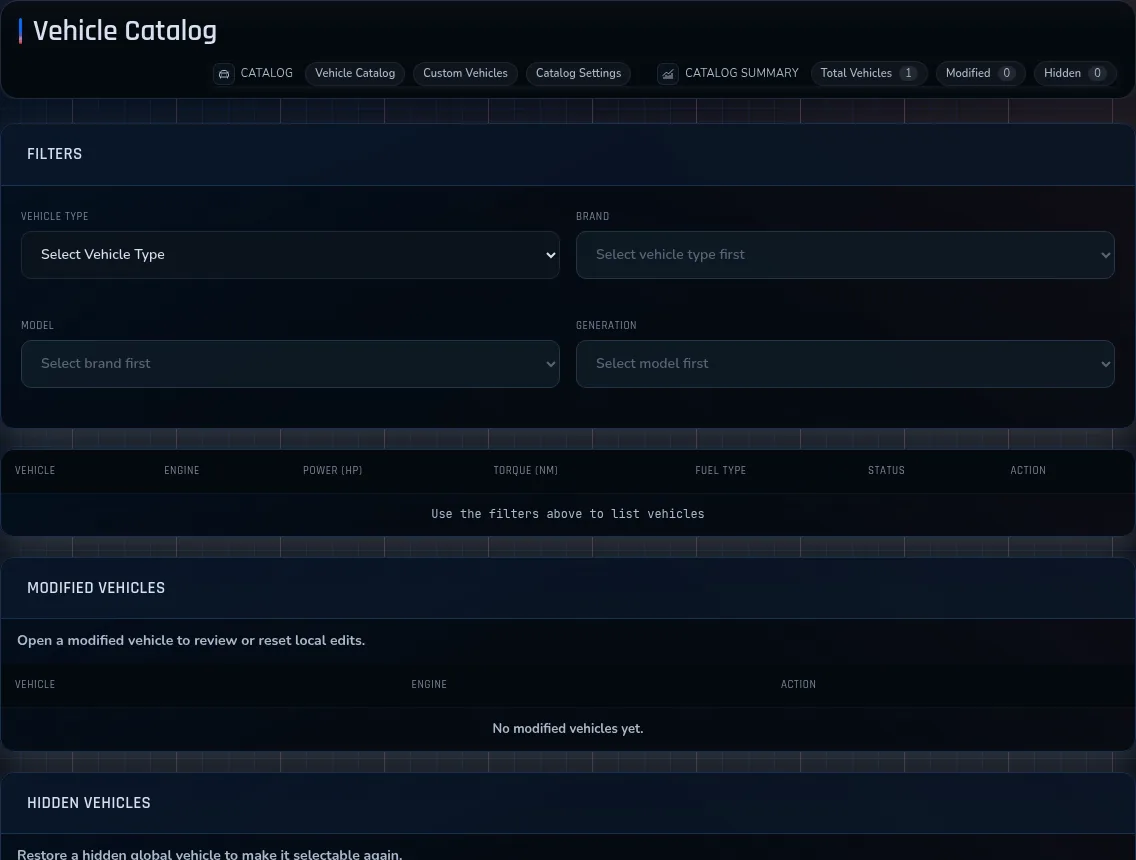This screenshot has width=1136, height=860.
Task: Click the car icon beside CATALOG
Action: pyautogui.click(x=224, y=74)
